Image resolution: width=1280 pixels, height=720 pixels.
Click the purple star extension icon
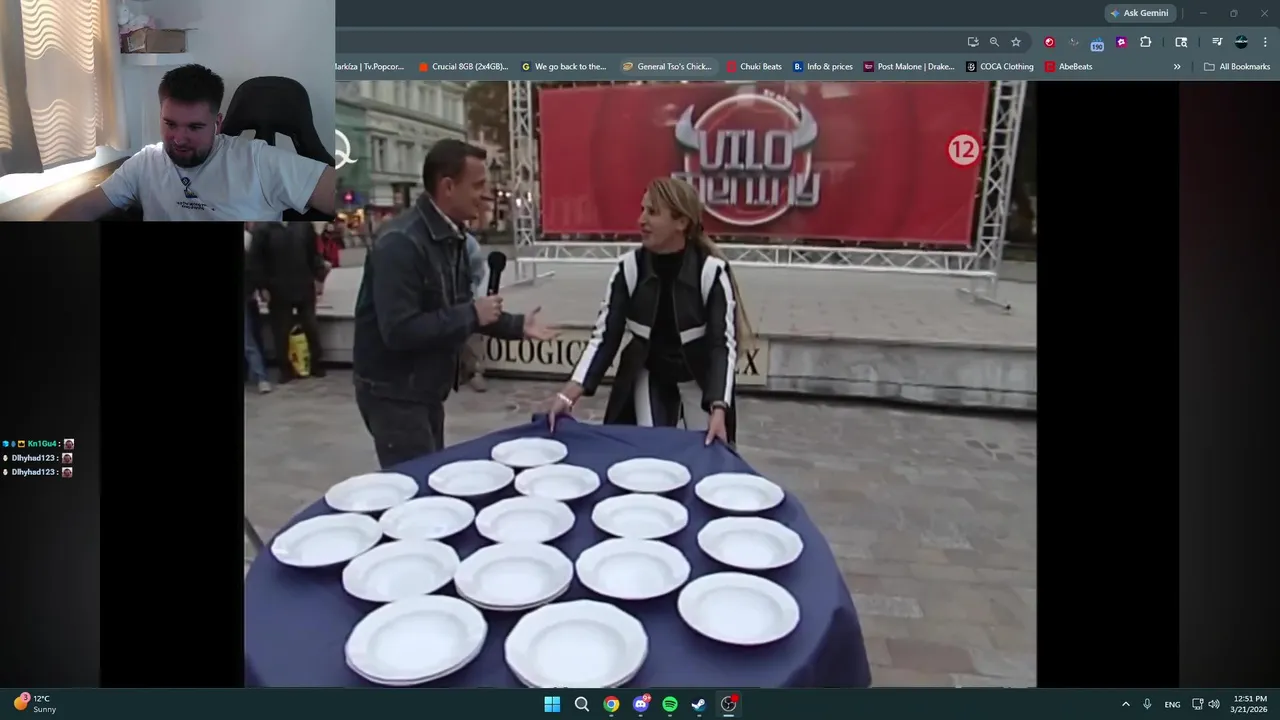(x=1121, y=42)
